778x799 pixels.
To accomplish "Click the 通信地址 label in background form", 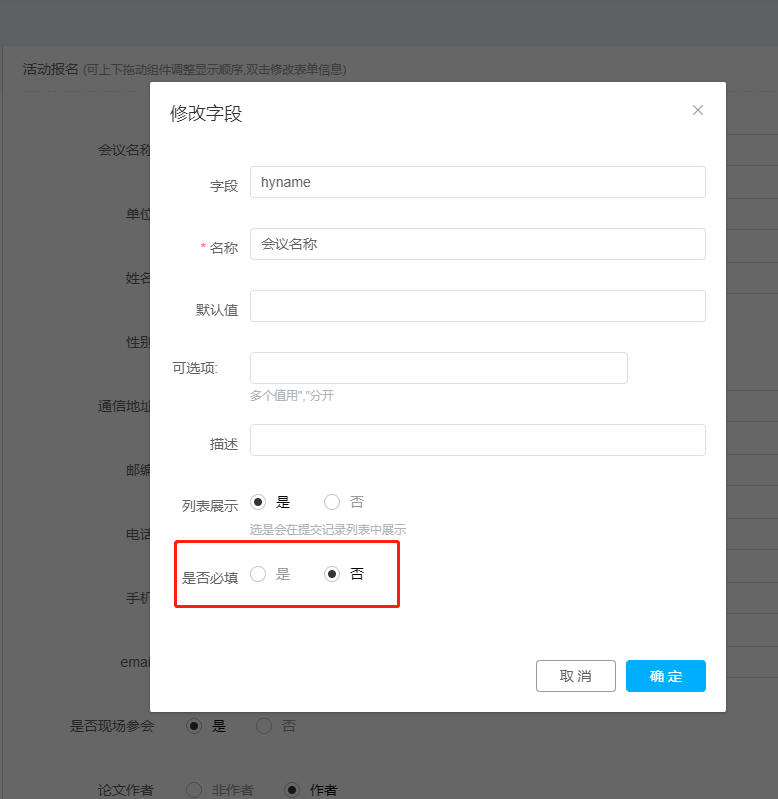I will [124, 406].
